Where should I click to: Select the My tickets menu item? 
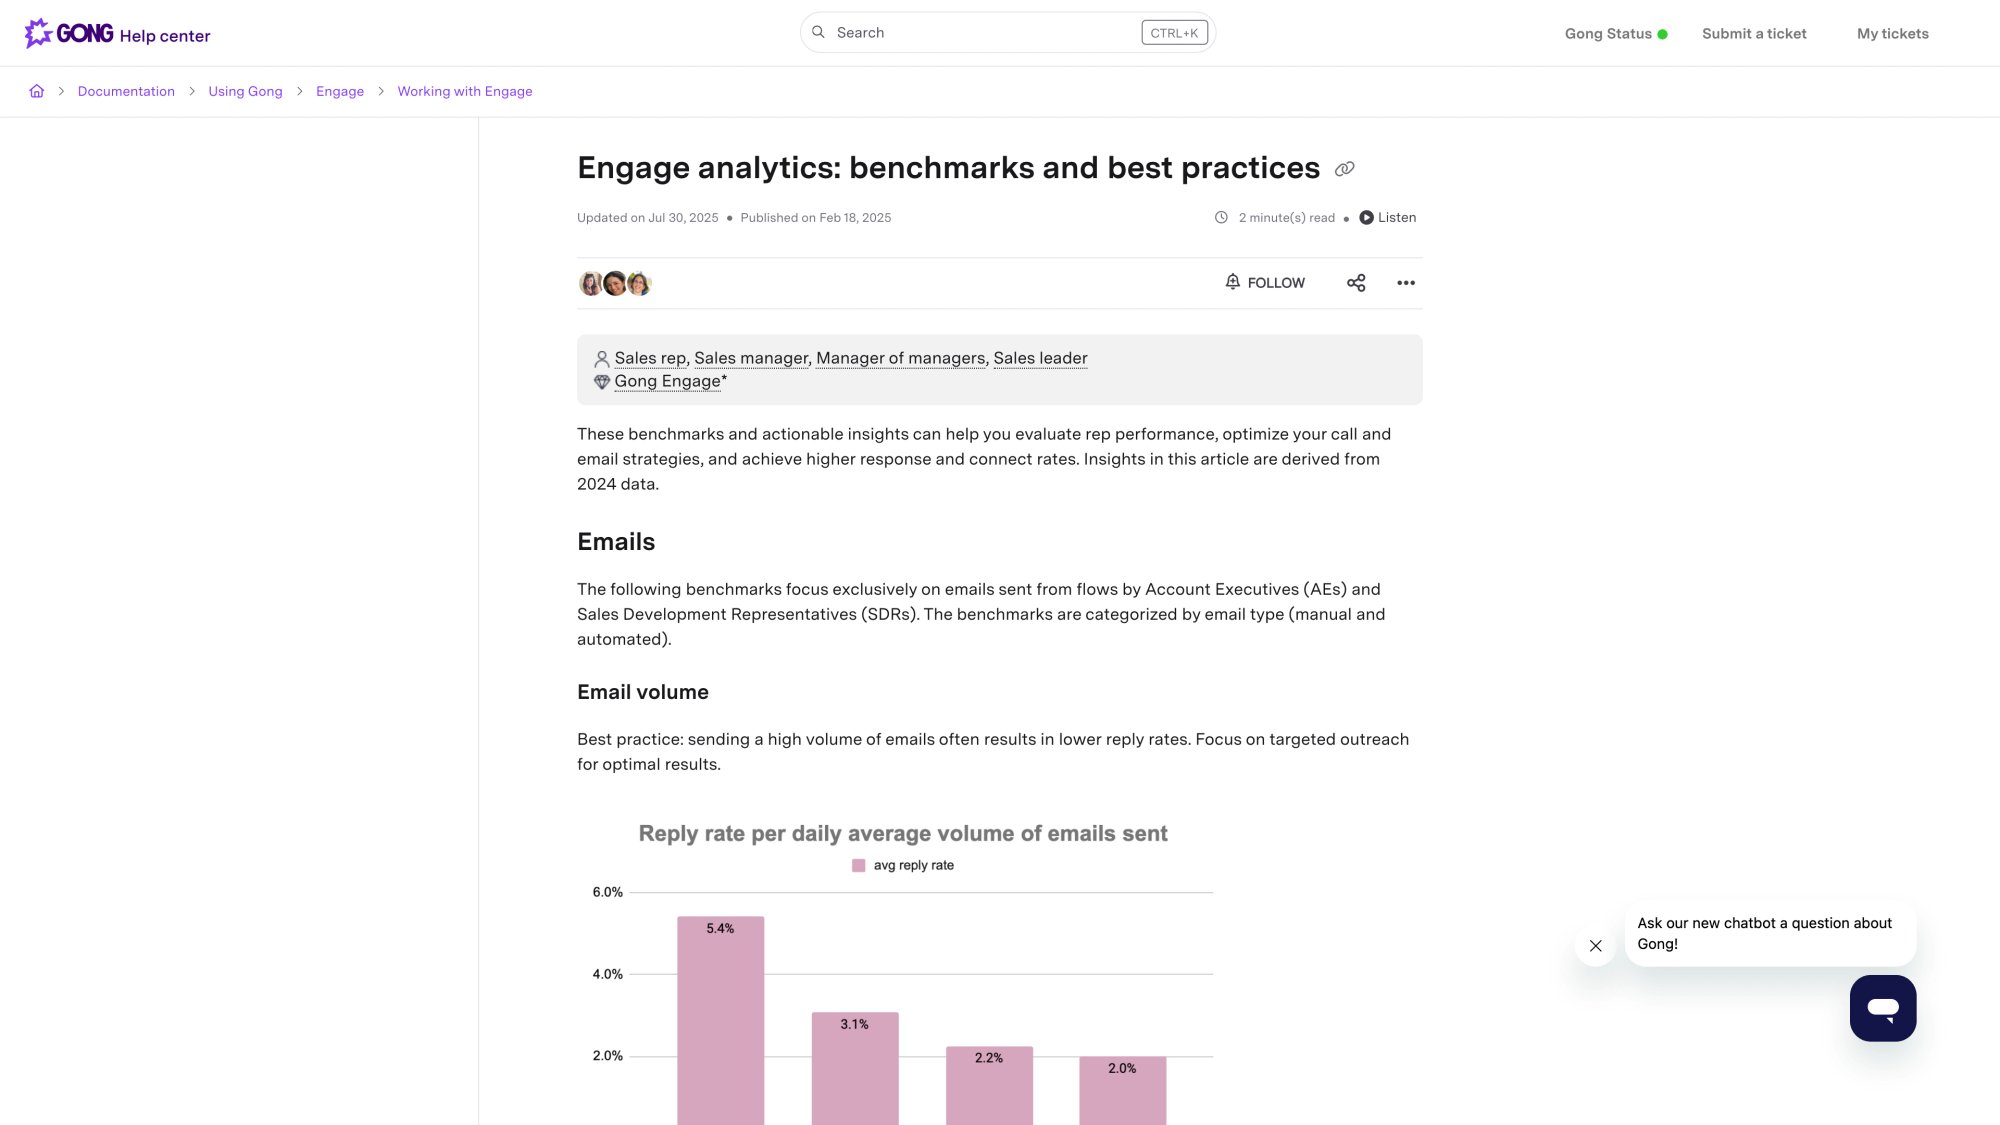pos(1891,33)
